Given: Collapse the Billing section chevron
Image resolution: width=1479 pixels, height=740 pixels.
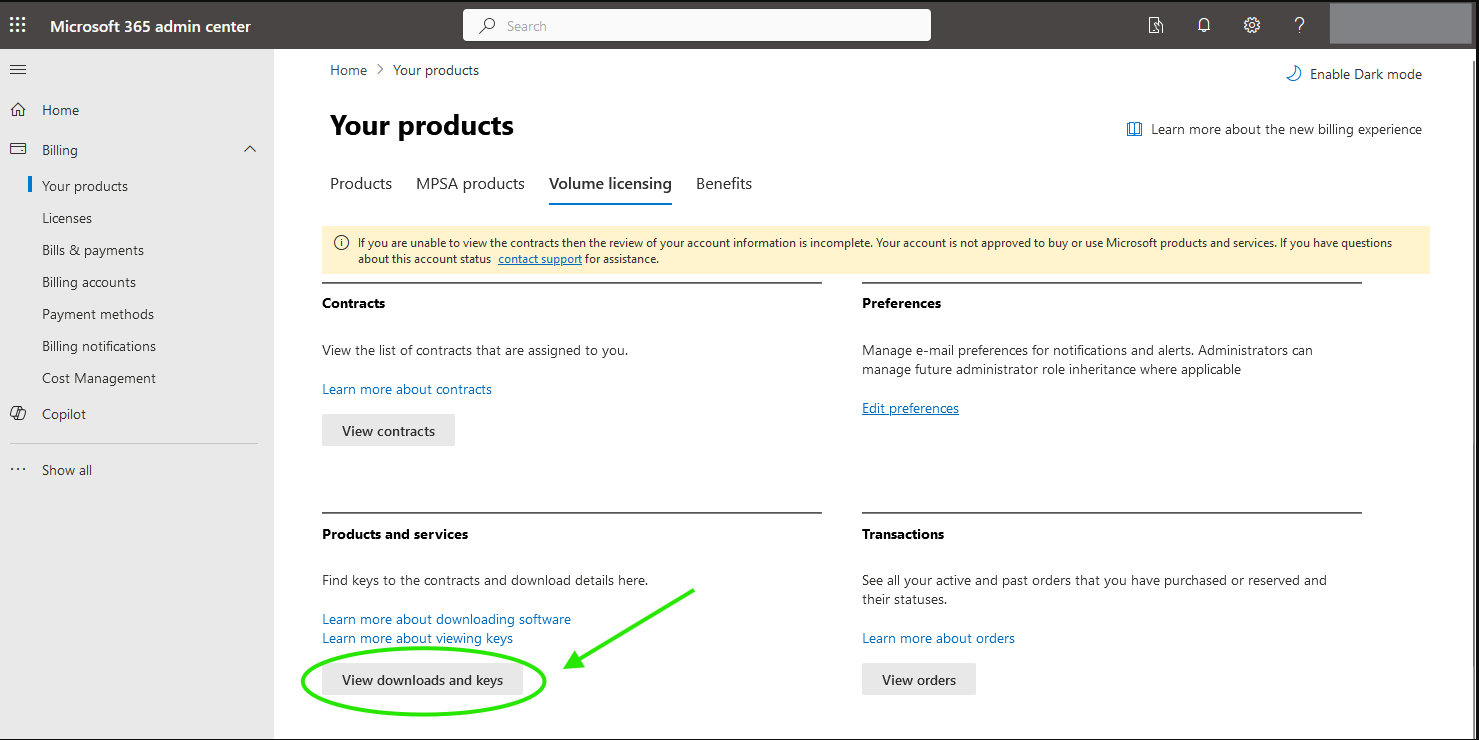Looking at the screenshot, I should 249,148.
